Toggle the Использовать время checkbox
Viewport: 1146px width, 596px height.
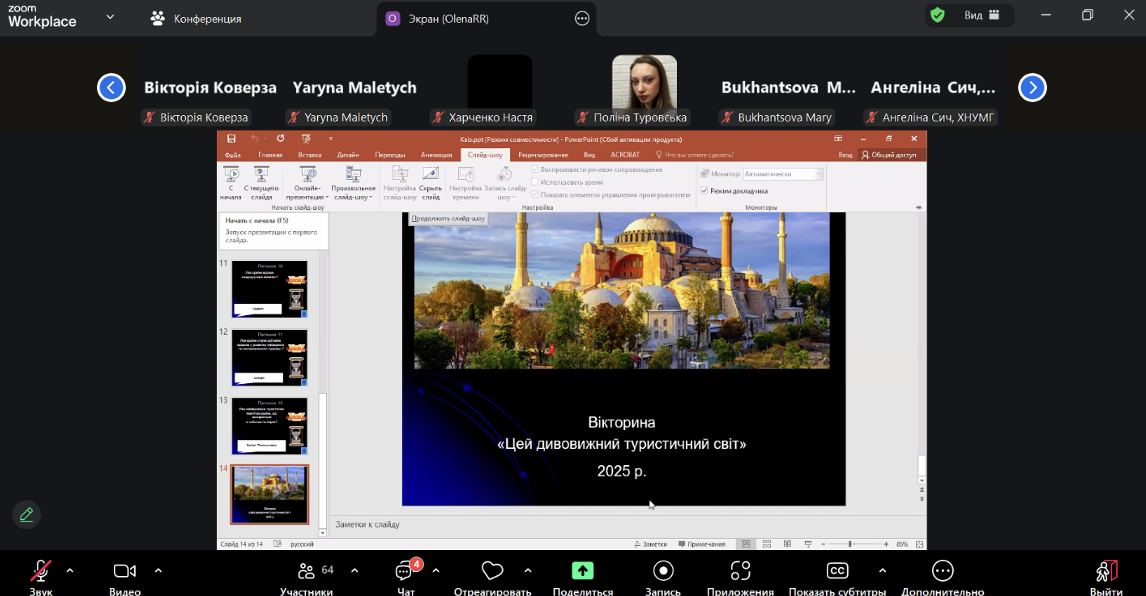pyautogui.click(x=535, y=182)
